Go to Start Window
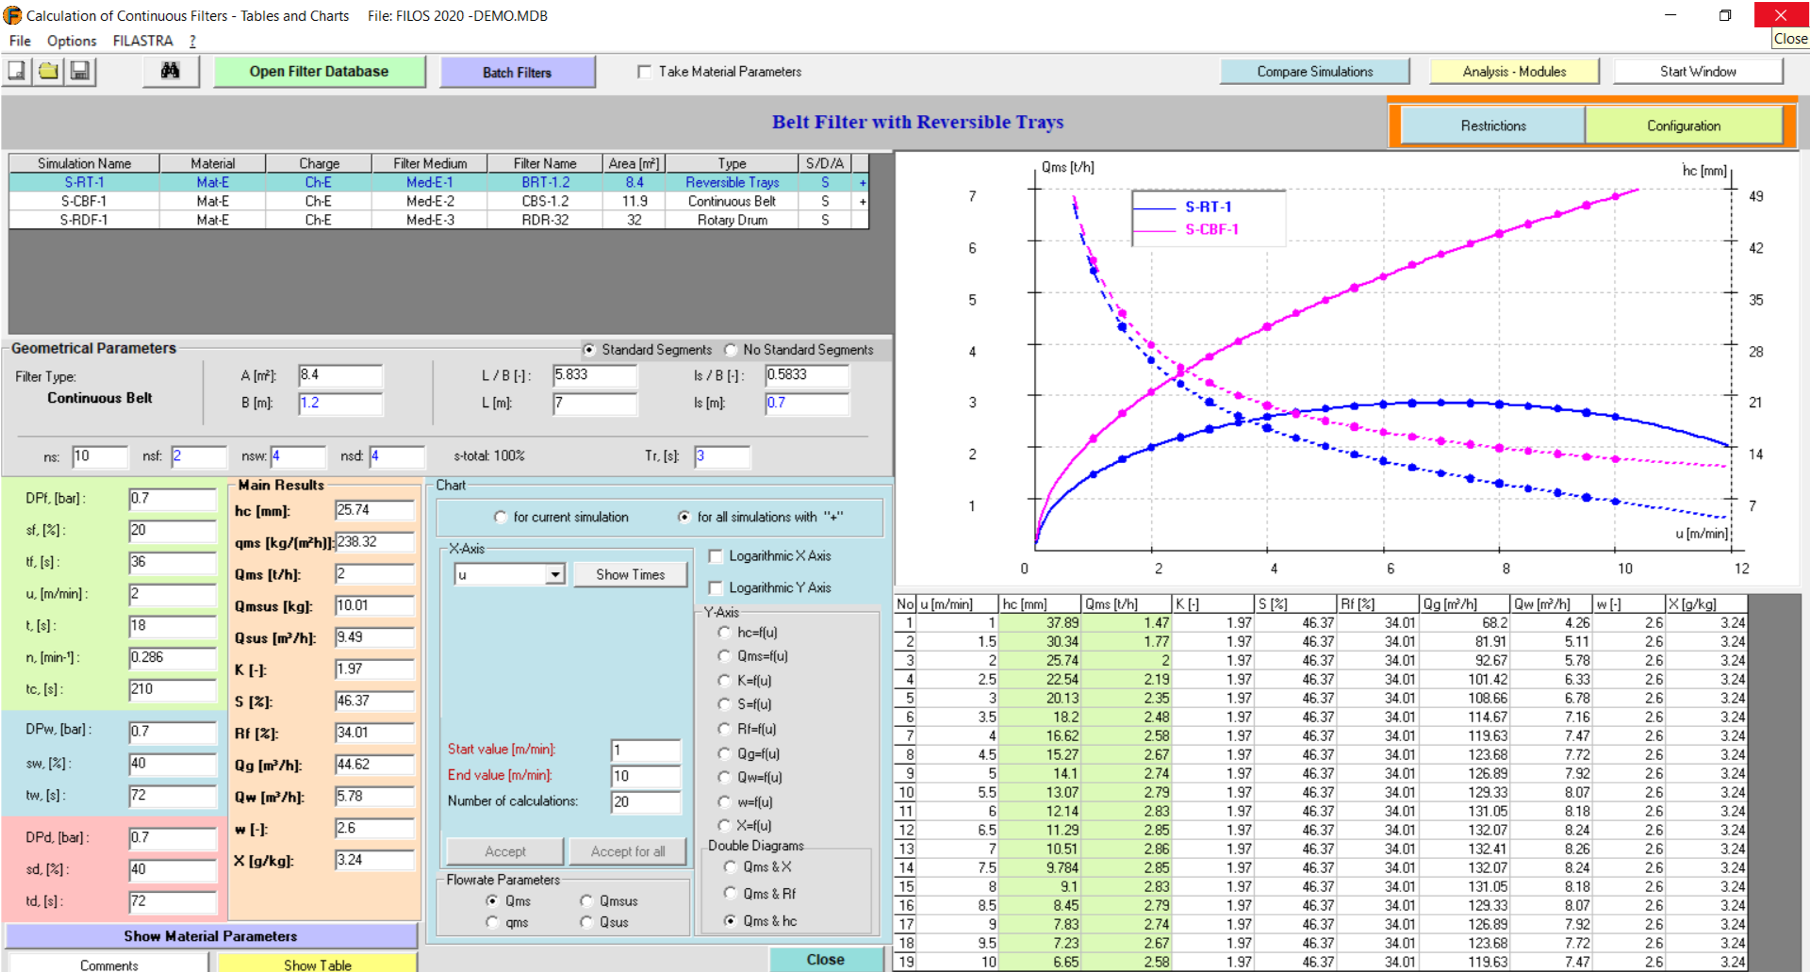 point(1698,71)
